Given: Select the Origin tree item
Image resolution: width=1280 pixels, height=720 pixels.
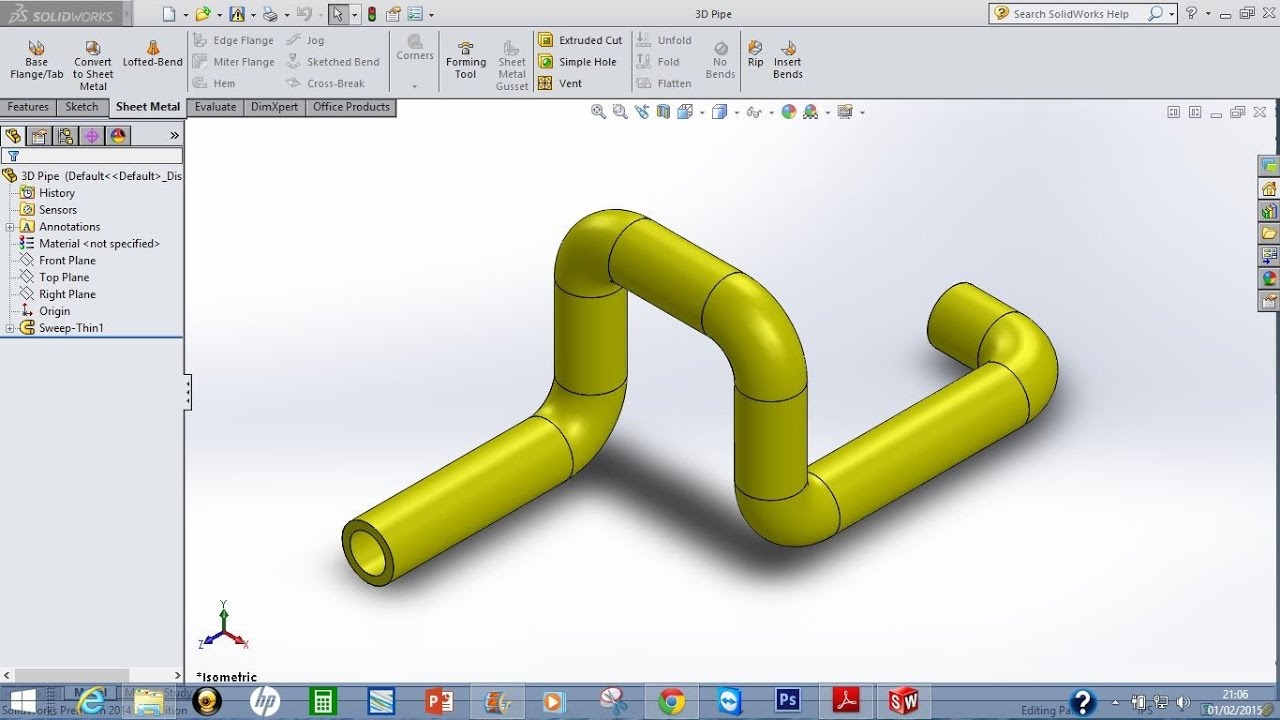Looking at the screenshot, I should click(x=46, y=311).
